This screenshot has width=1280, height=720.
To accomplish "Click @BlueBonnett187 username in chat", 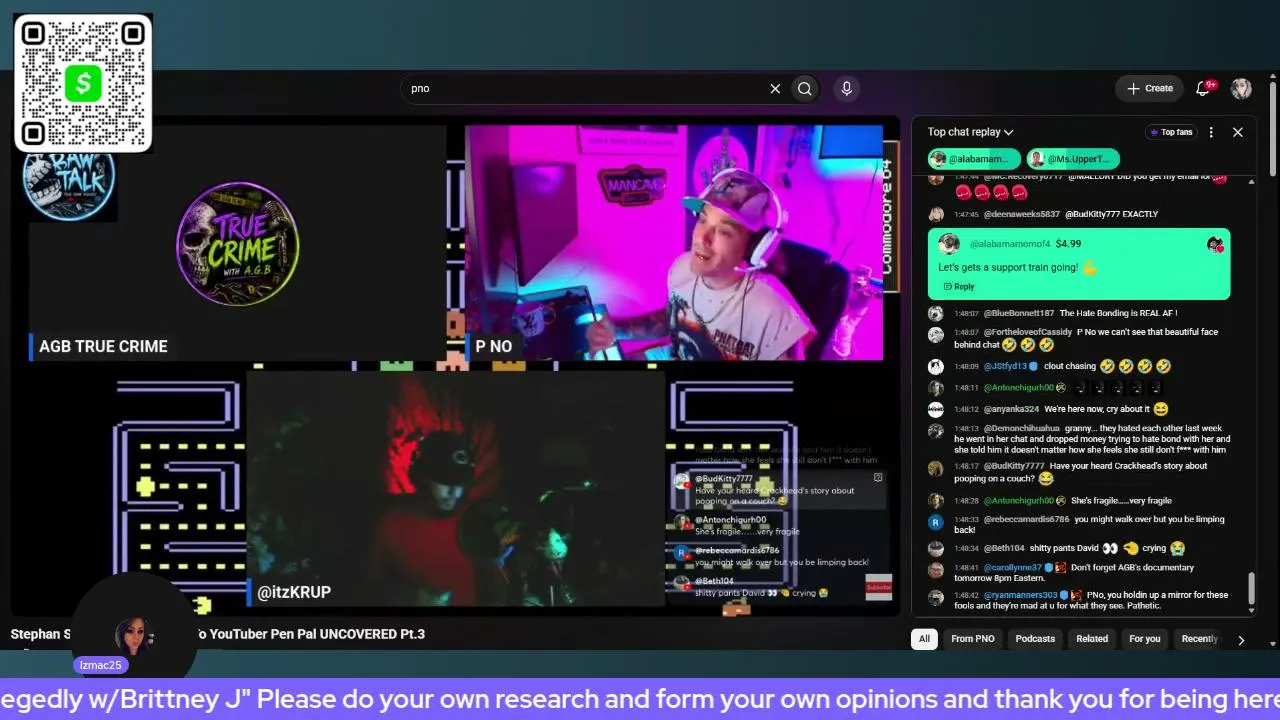I will click(1019, 313).
